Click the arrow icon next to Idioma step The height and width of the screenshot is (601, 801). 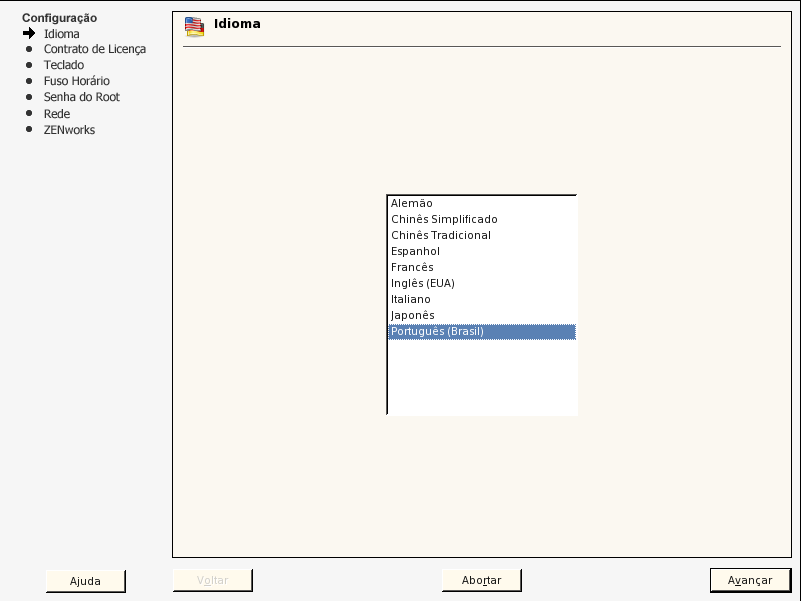click(x=29, y=33)
